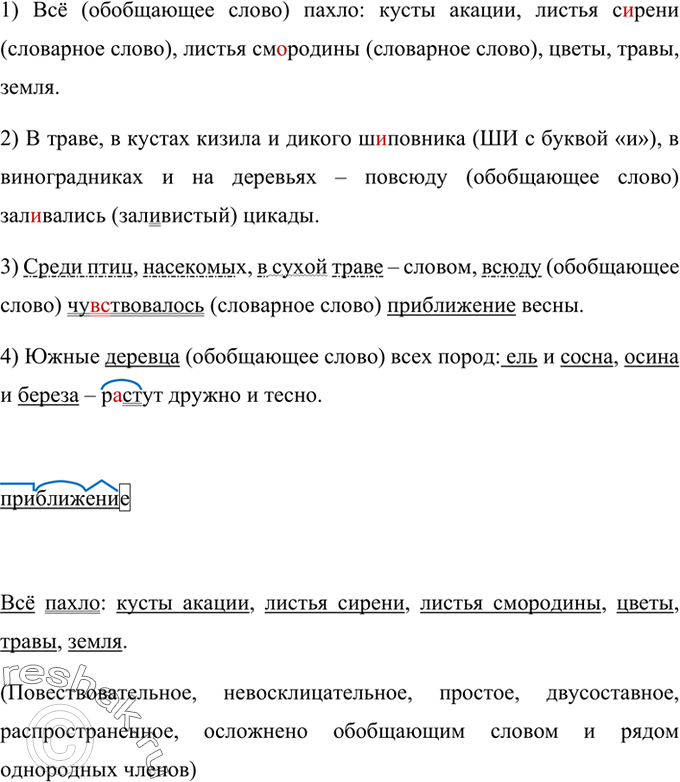Select the phrase «в сухой траве»
Screen dimensions: 680x782
(x=320, y=268)
